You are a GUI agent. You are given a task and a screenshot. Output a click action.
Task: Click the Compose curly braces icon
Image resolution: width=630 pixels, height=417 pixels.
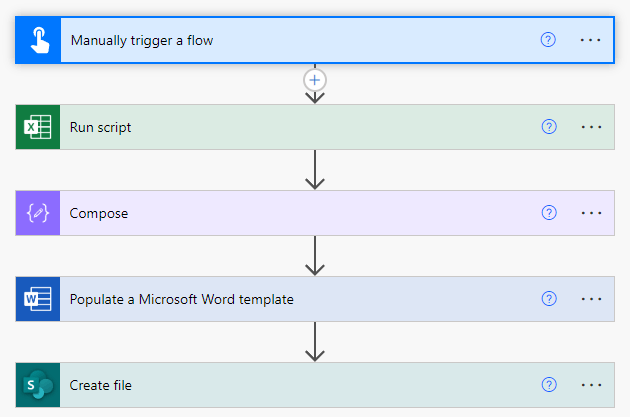point(38,213)
